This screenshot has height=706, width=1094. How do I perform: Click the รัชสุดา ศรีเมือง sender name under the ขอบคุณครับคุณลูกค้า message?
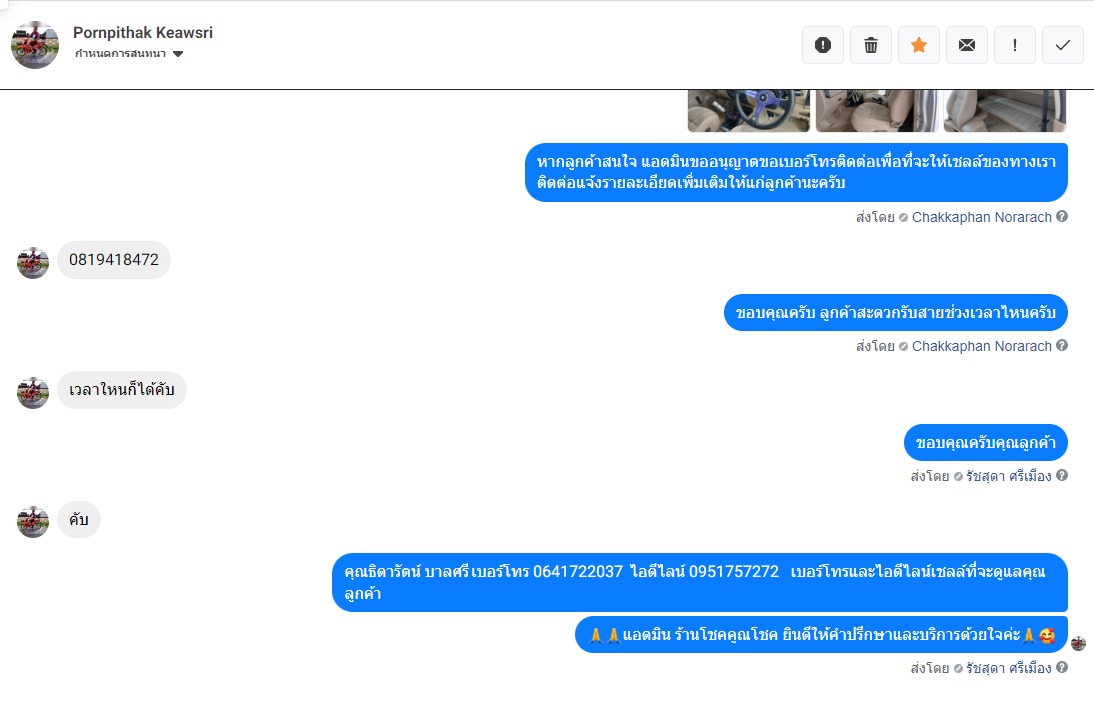click(x=1009, y=476)
